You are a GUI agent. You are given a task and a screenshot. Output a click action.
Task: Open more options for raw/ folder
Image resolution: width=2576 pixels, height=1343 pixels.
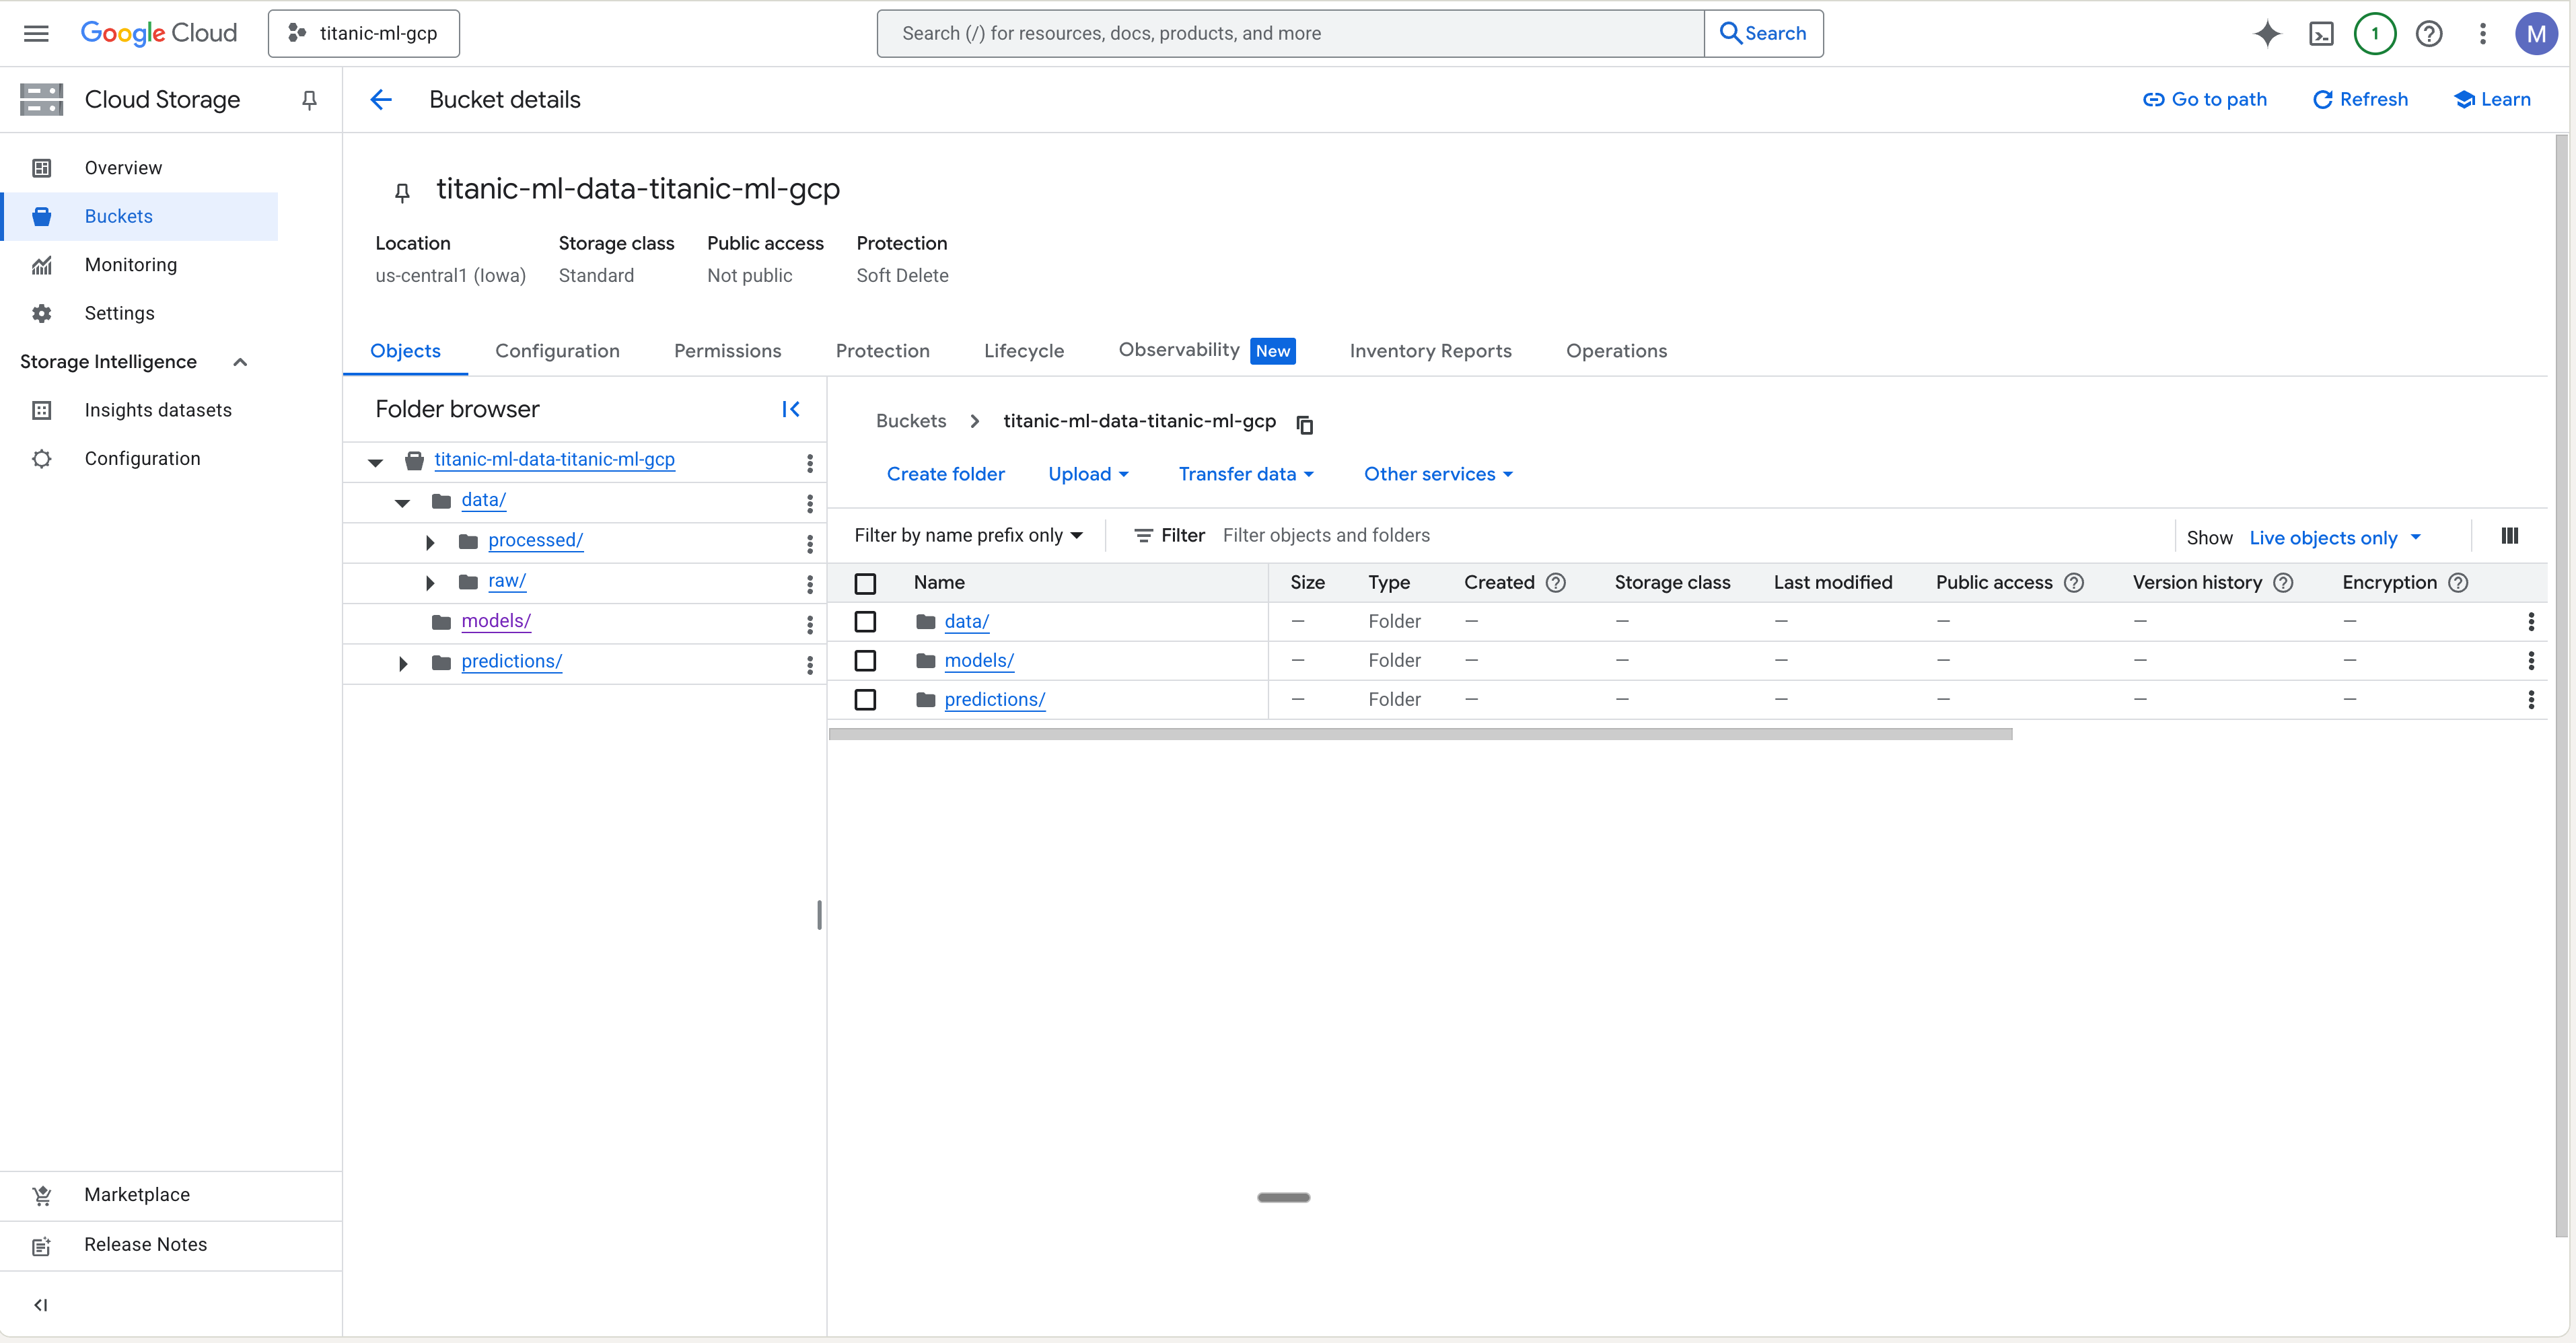[809, 584]
